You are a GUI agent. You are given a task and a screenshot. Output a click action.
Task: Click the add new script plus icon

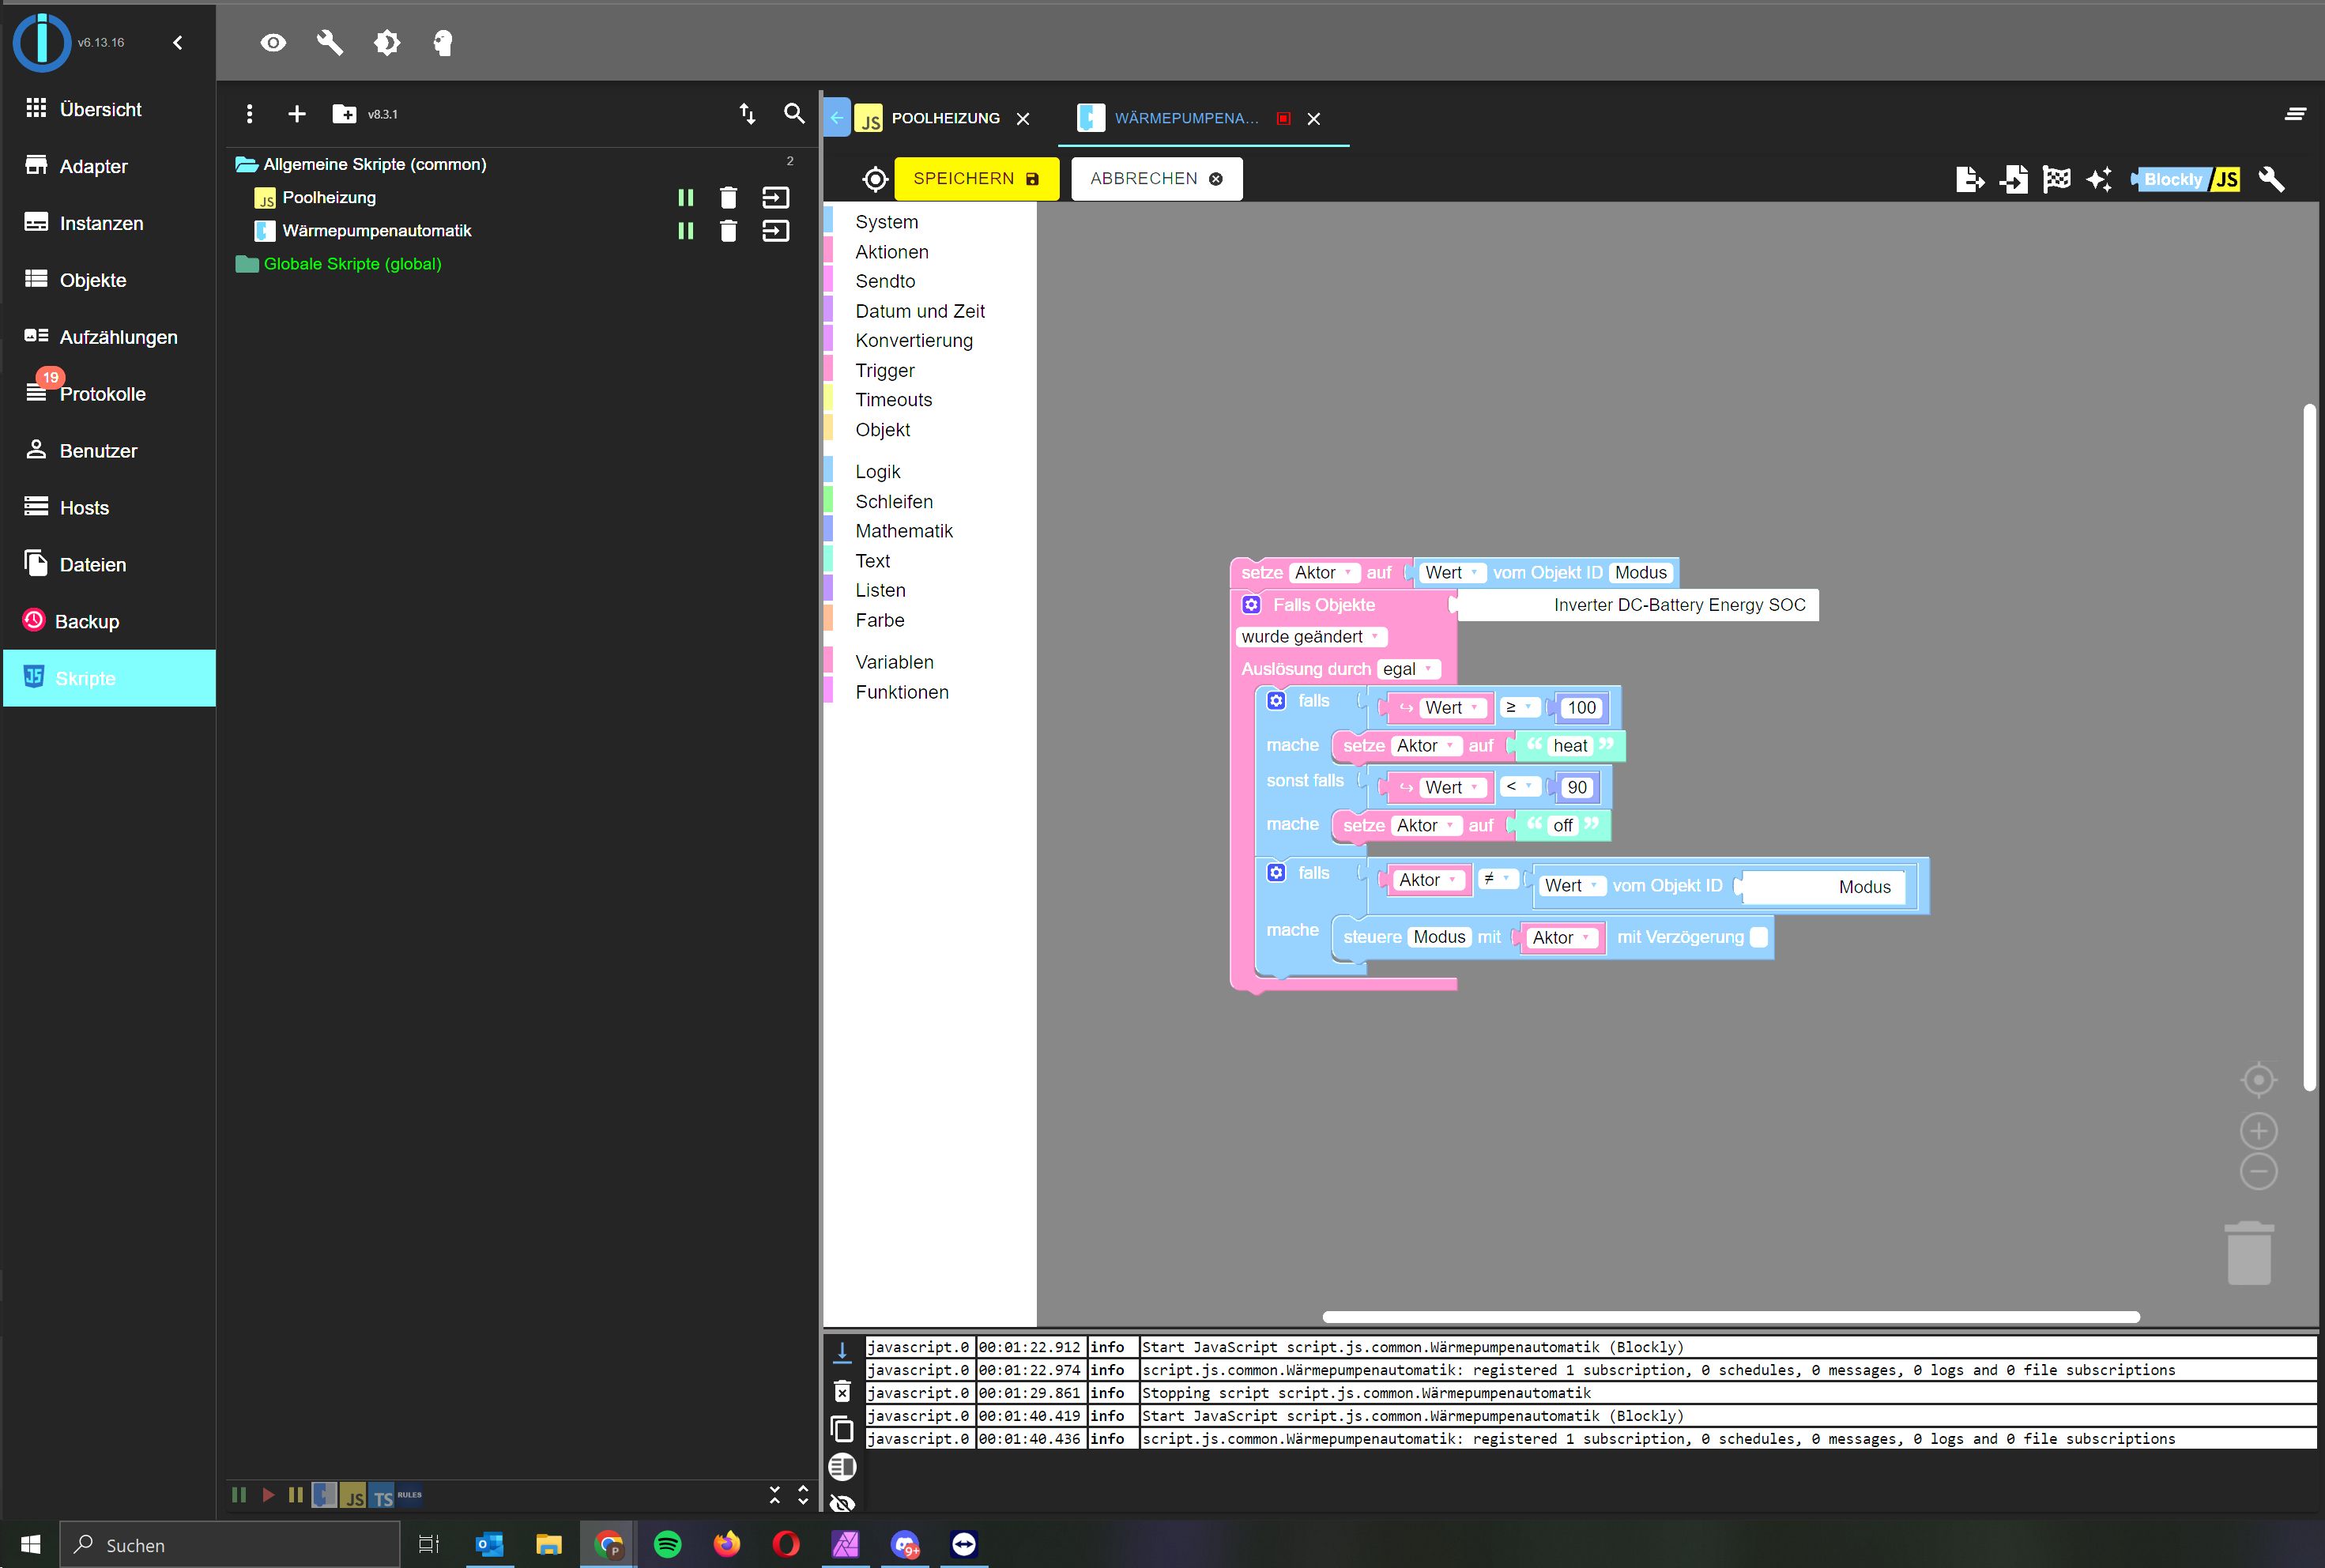click(x=296, y=114)
